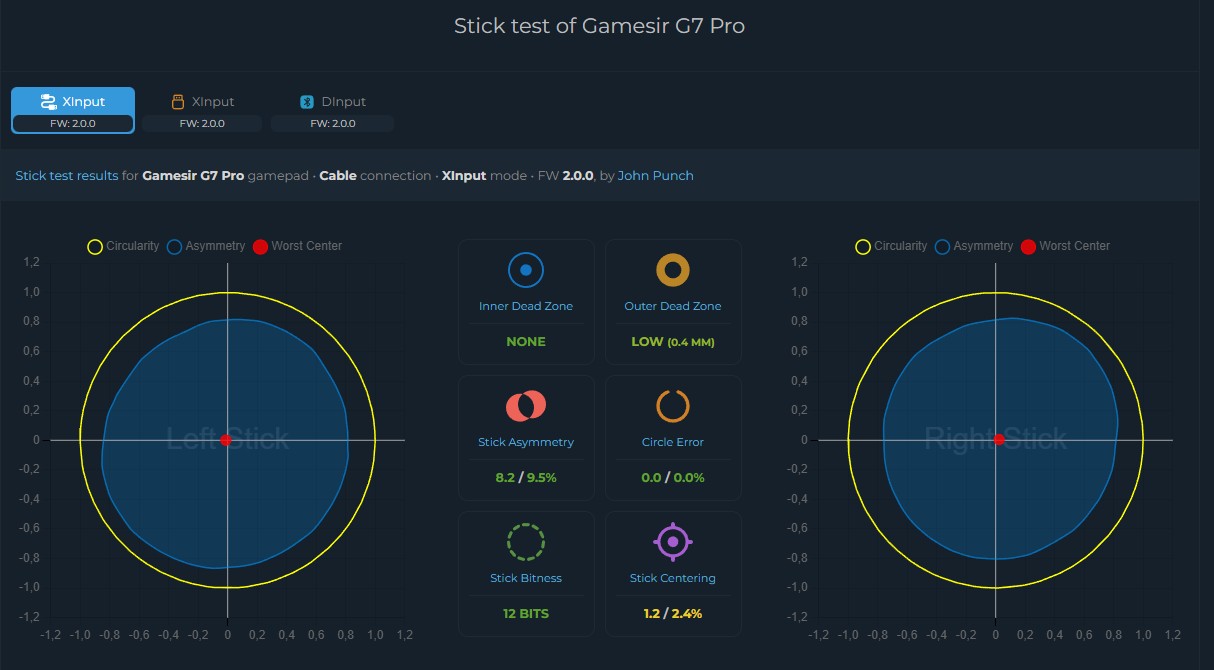Click the Stick Centering crosshair icon
The width and height of the screenshot is (1214, 670).
point(672,542)
